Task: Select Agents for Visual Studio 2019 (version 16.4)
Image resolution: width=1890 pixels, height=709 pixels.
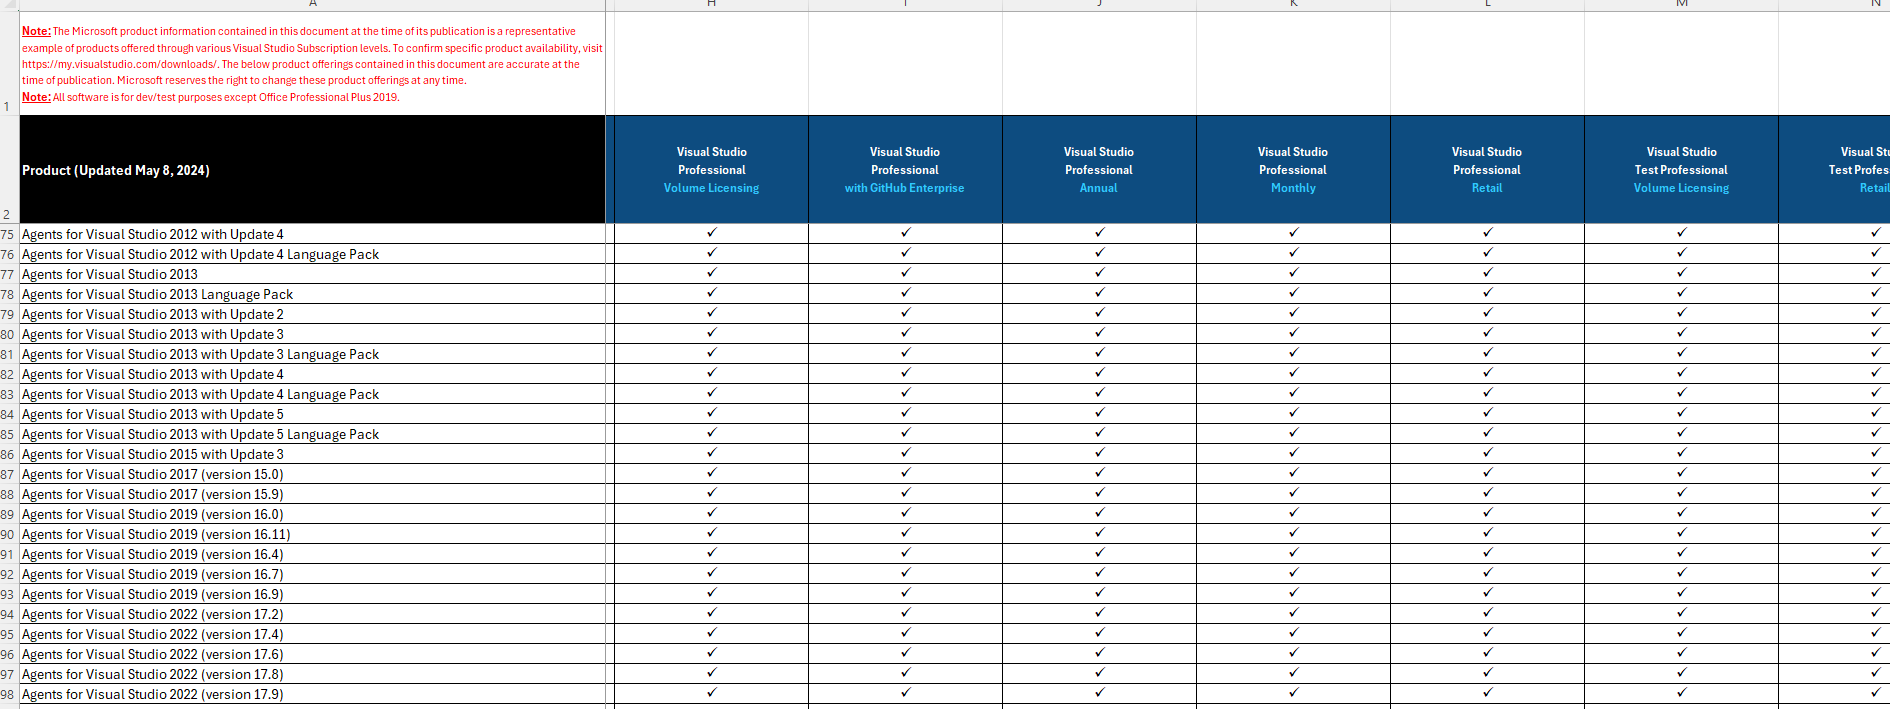Action: (312, 554)
